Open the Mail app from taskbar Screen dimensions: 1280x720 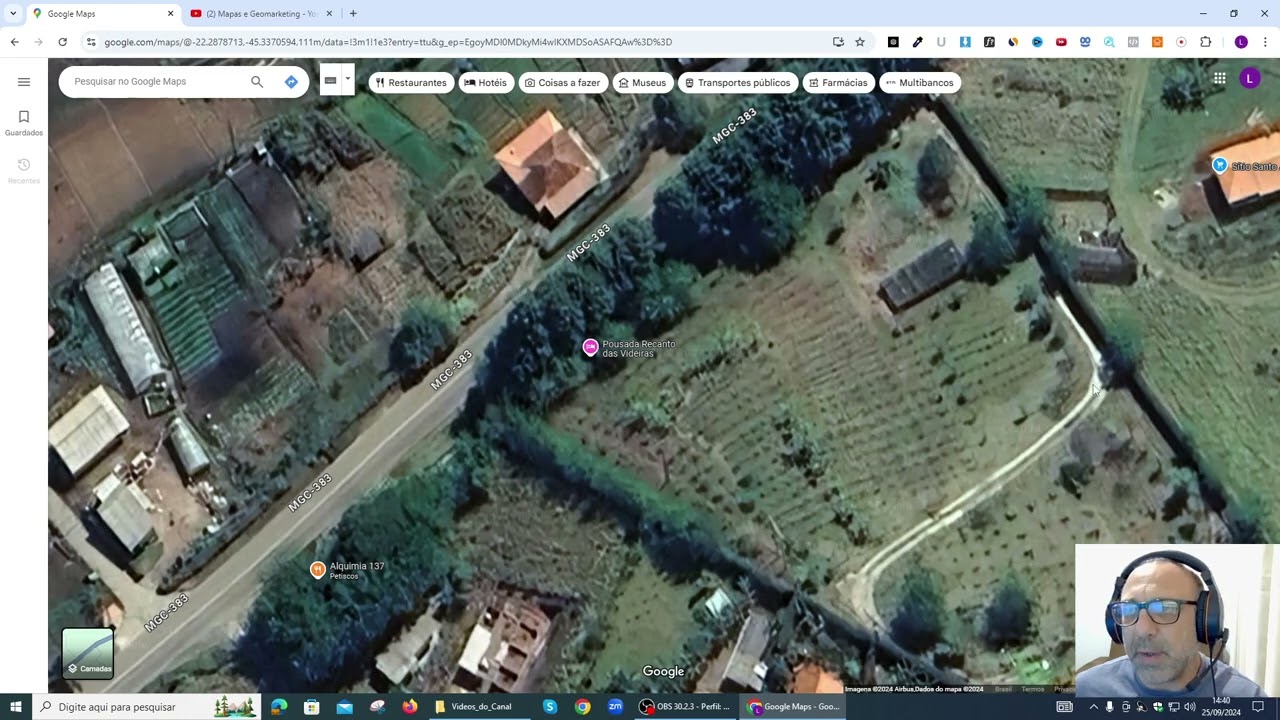pos(344,707)
